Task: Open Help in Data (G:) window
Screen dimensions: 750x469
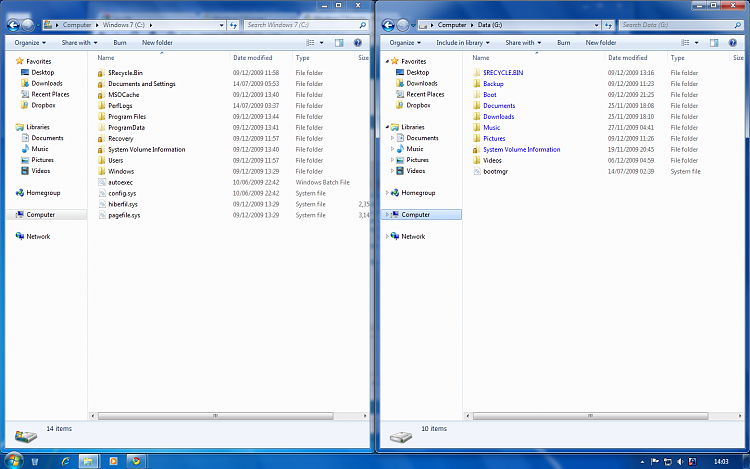Action: coord(732,43)
